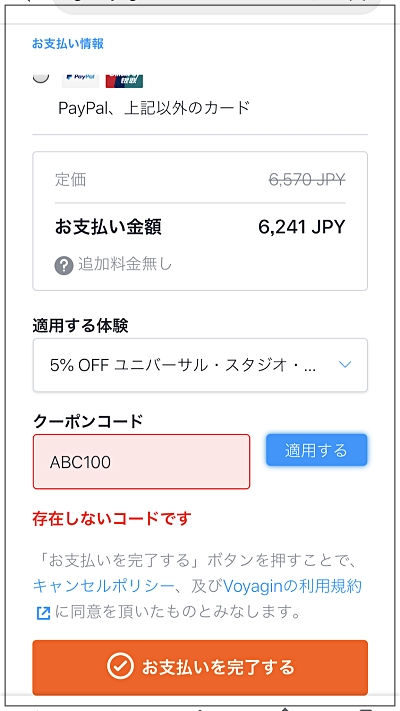This screenshot has width=400, height=711.
Task: Click the 存在しないコードです error message
Action: click(112, 518)
